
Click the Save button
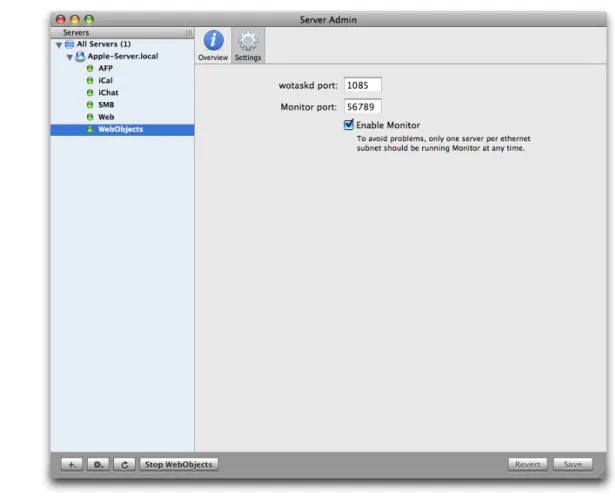point(573,464)
